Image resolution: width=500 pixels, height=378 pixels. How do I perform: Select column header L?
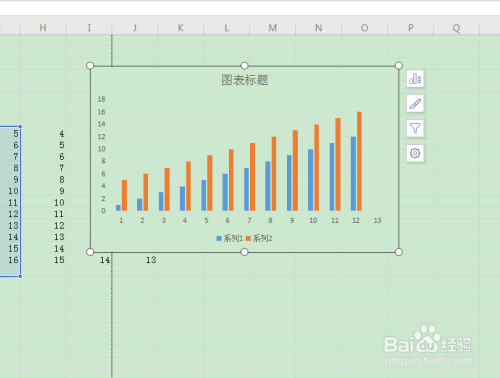coord(227,28)
